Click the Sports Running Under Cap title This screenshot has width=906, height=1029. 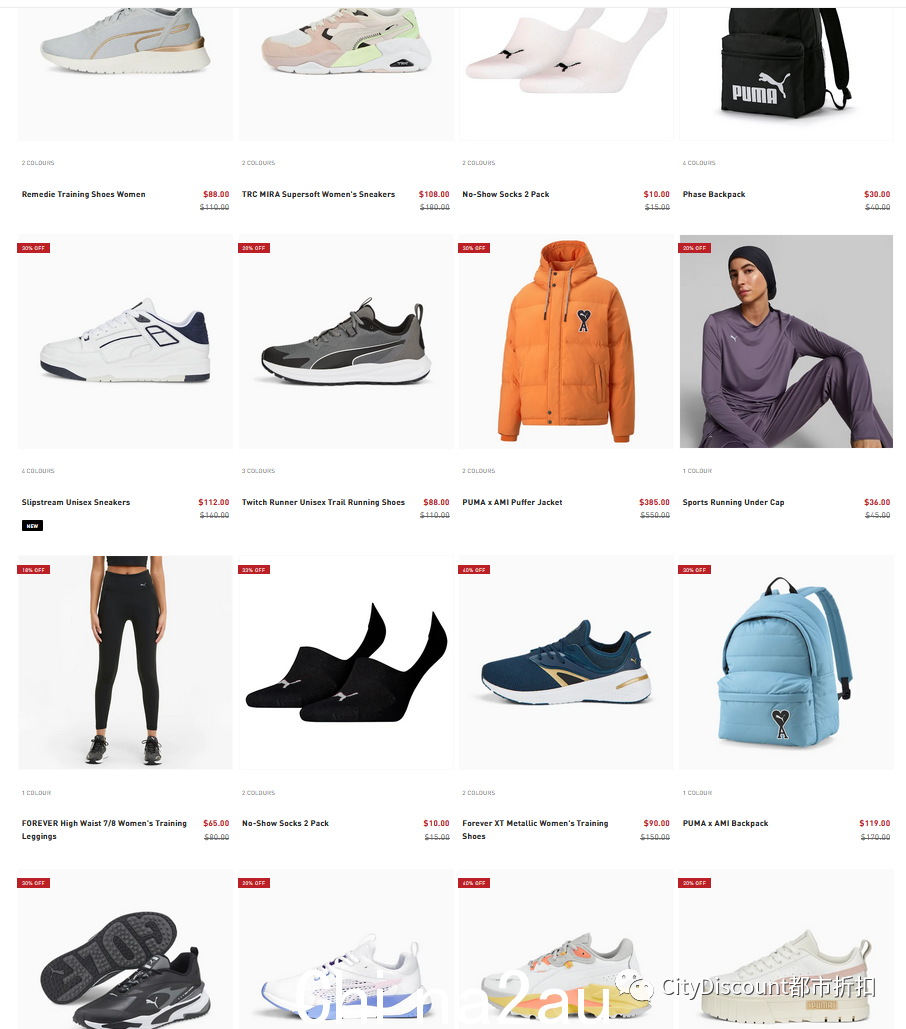click(x=733, y=502)
